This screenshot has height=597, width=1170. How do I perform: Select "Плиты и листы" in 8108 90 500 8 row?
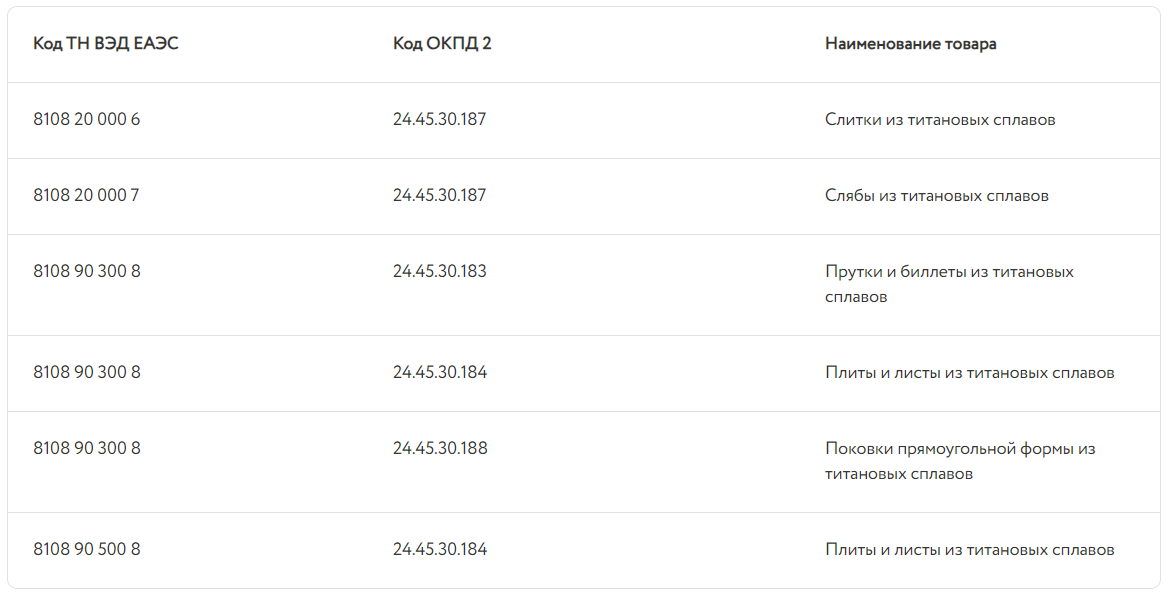[969, 550]
